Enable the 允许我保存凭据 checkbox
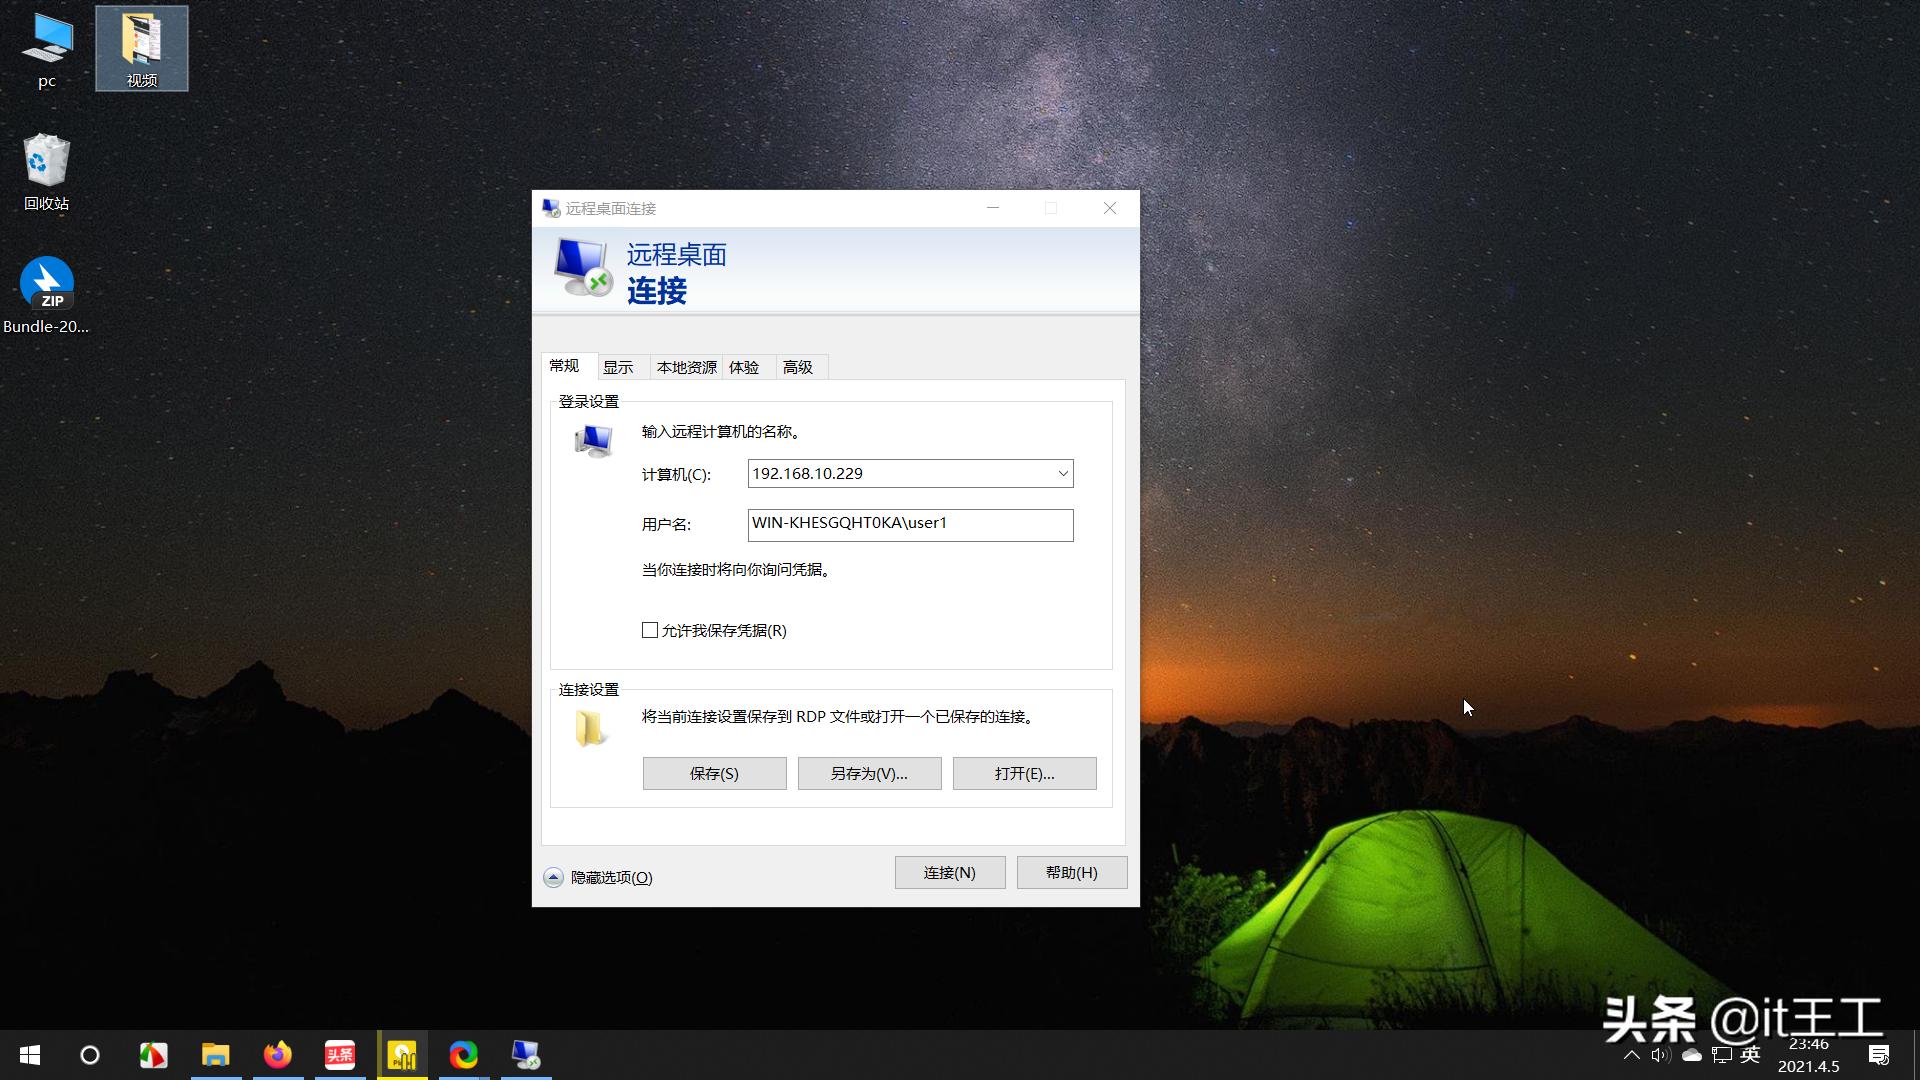The width and height of the screenshot is (1920, 1080). 649,630
